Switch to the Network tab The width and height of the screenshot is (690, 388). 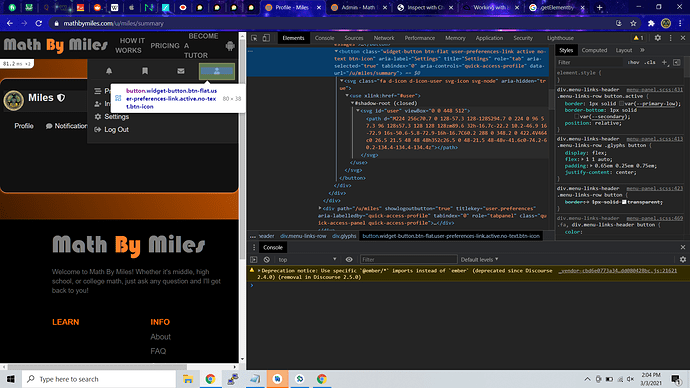(384, 38)
